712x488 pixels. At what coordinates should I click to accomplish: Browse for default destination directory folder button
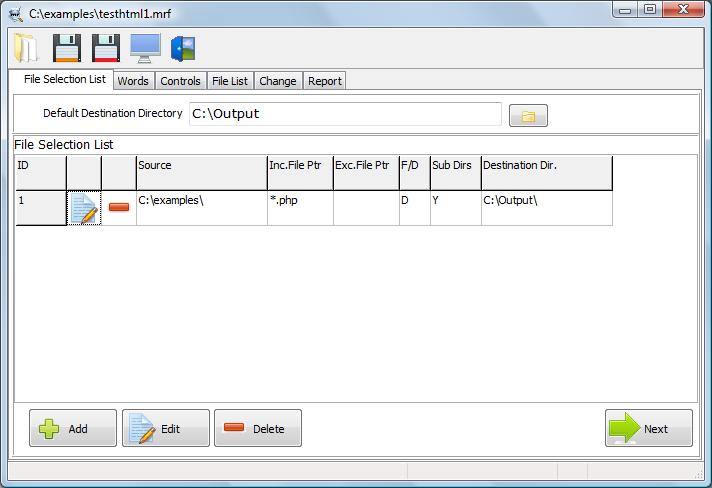[528, 116]
